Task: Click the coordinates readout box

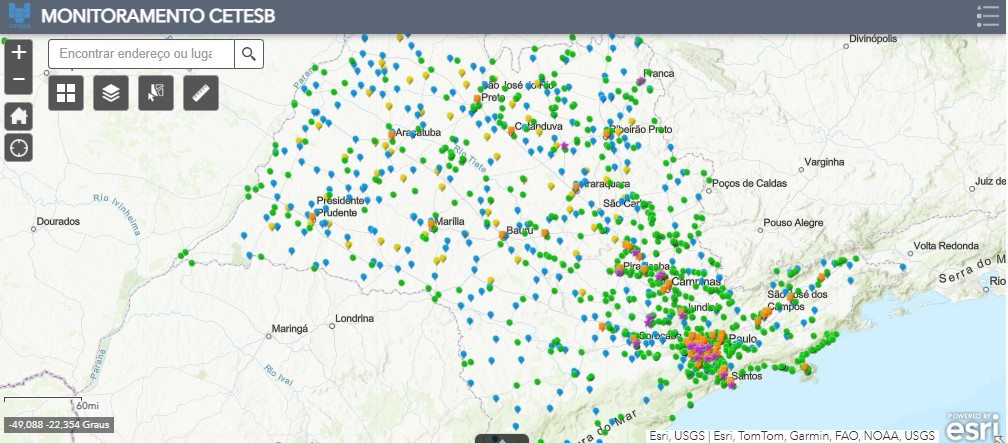Action: (59, 425)
